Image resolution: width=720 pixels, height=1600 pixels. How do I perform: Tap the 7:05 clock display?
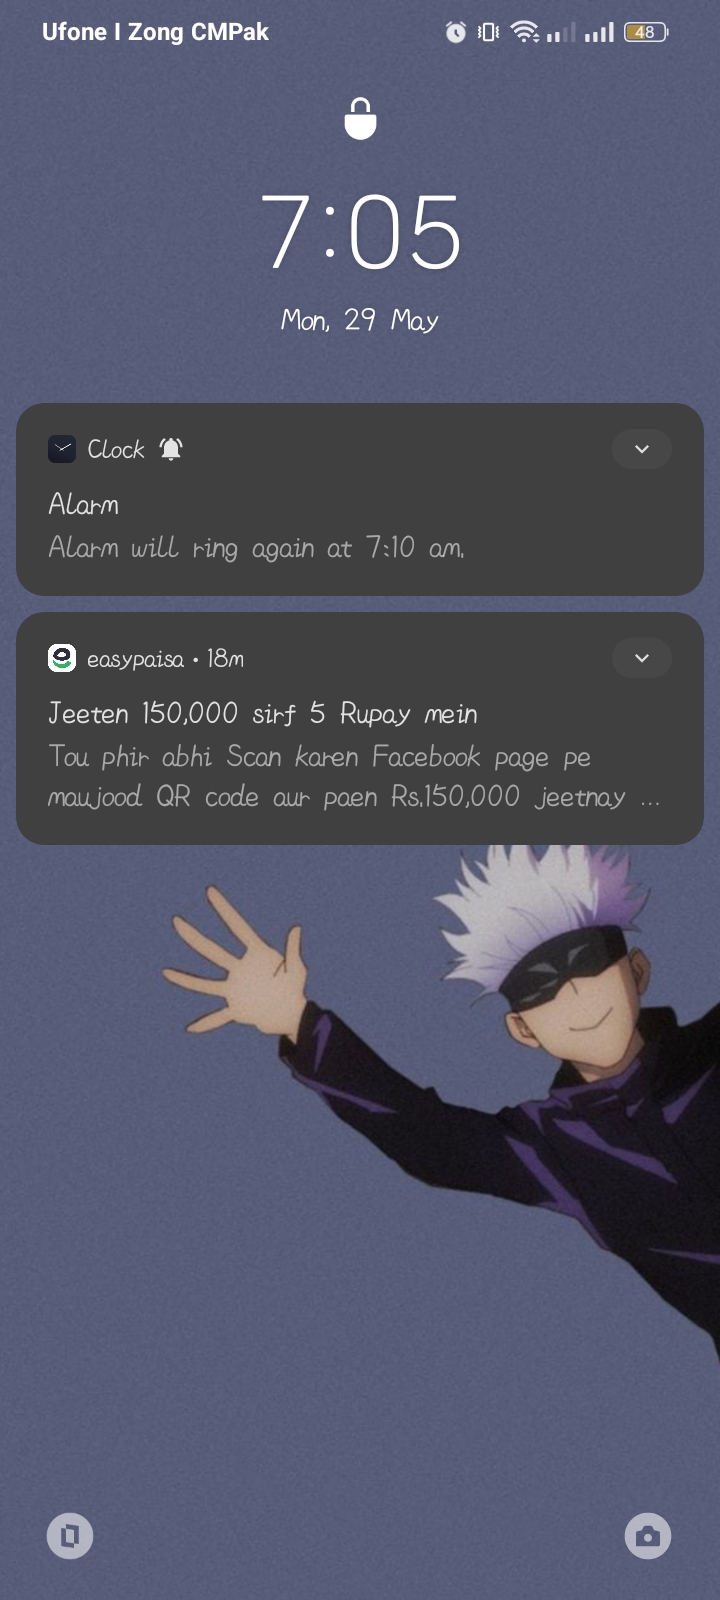click(360, 233)
